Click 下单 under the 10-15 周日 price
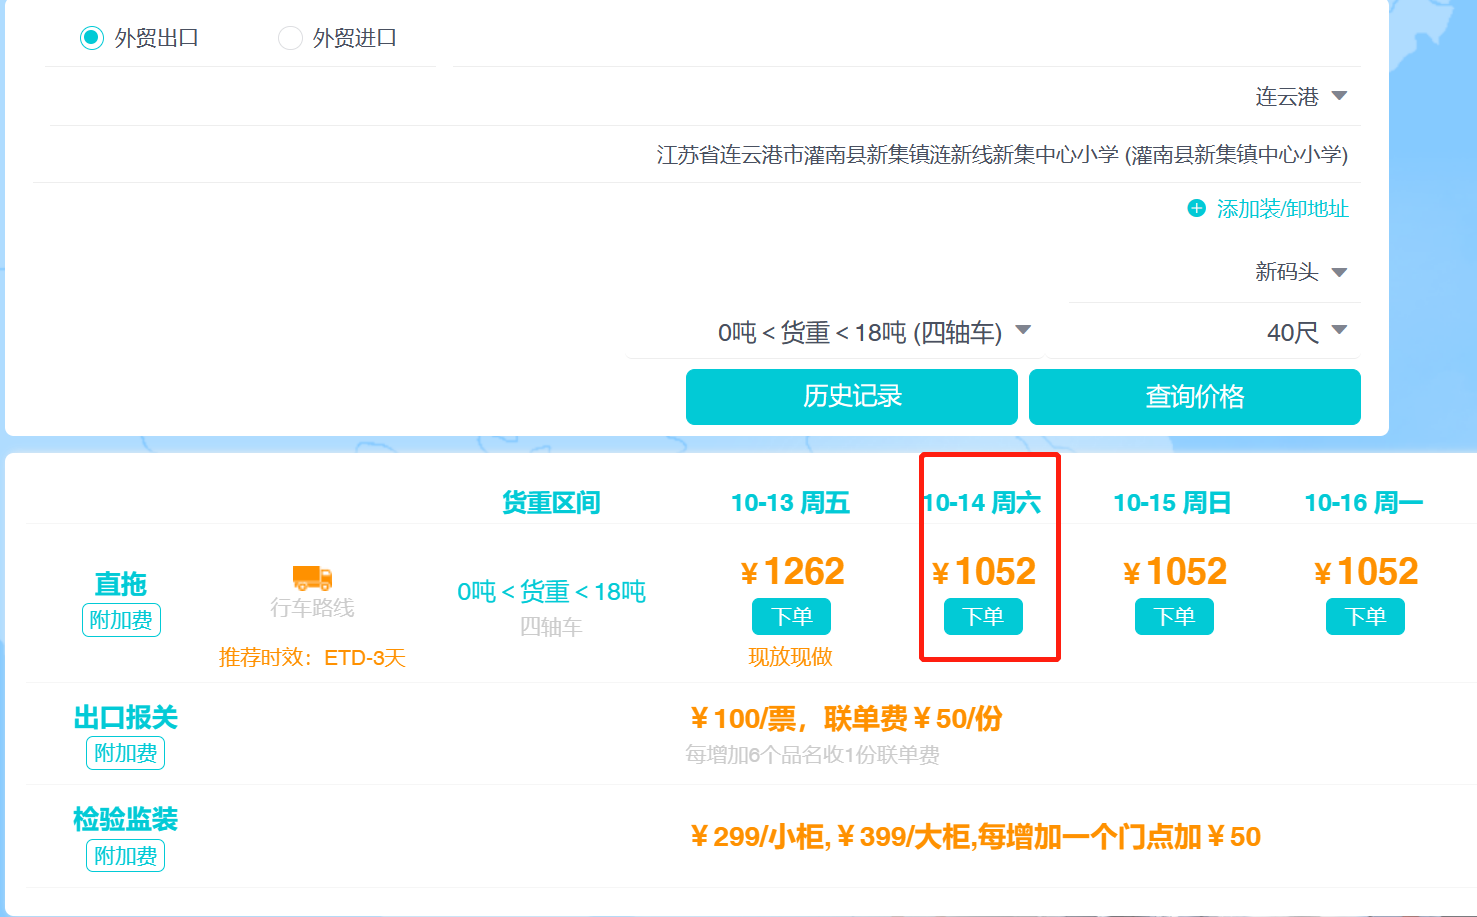1477x917 pixels. (1174, 616)
